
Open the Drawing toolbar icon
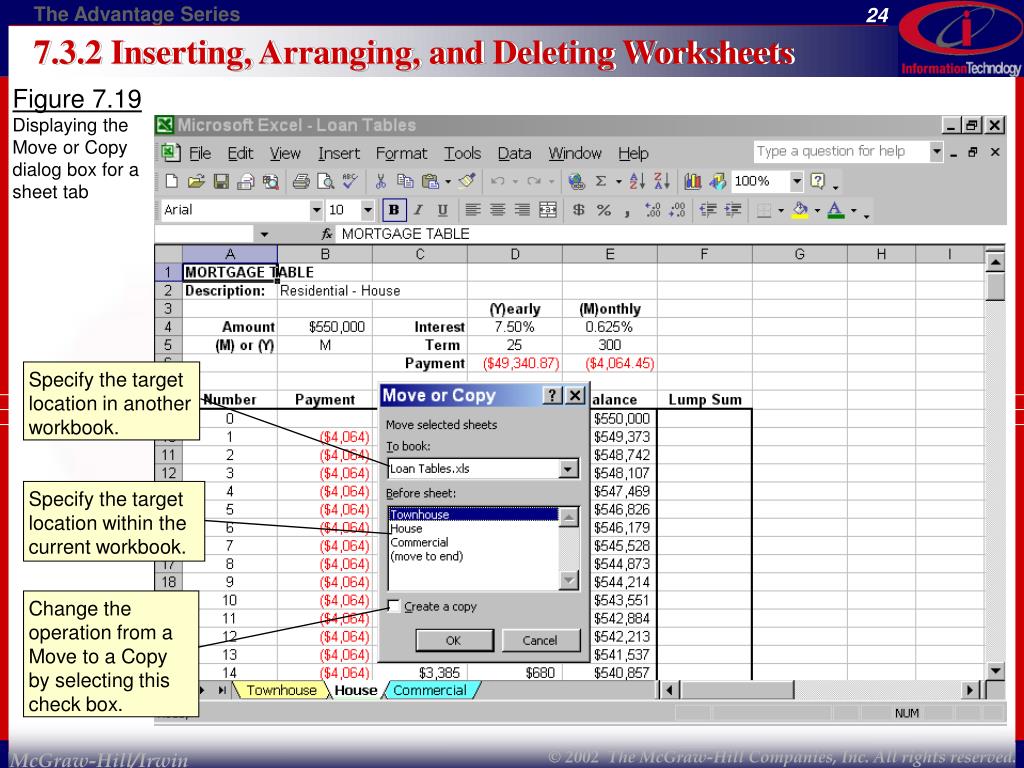718,182
